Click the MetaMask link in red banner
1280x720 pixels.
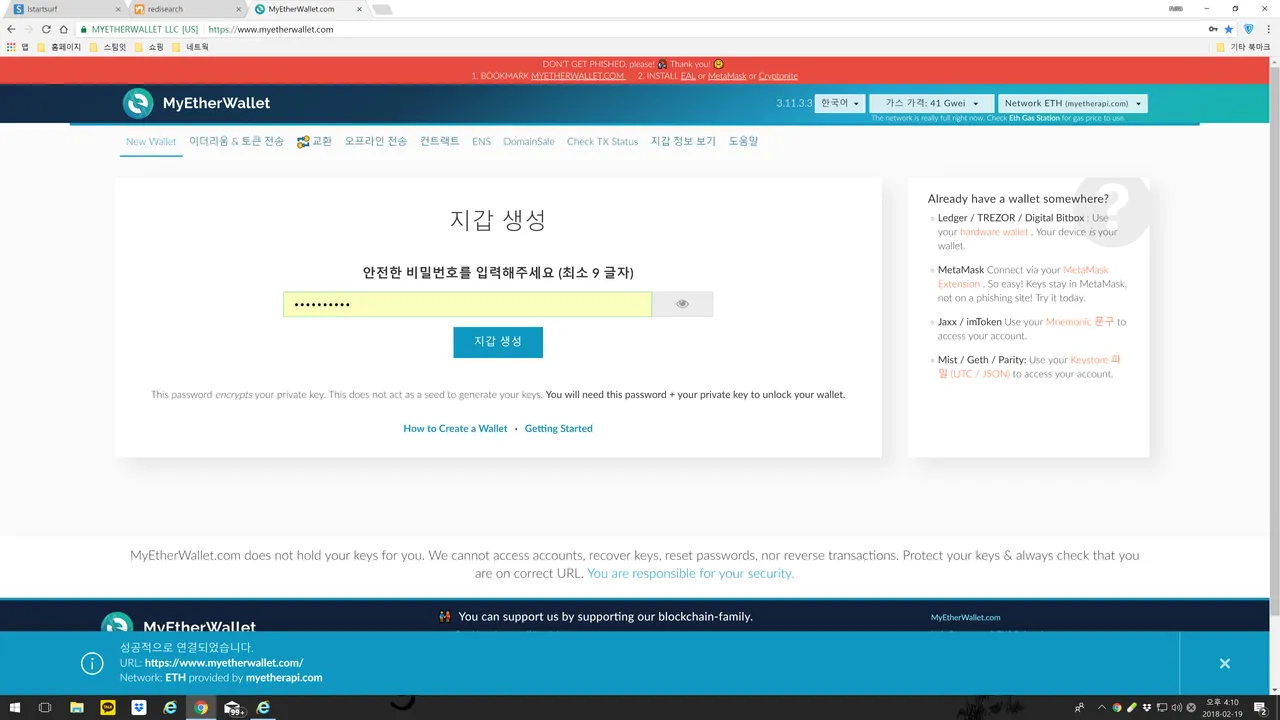[x=727, y=76]
